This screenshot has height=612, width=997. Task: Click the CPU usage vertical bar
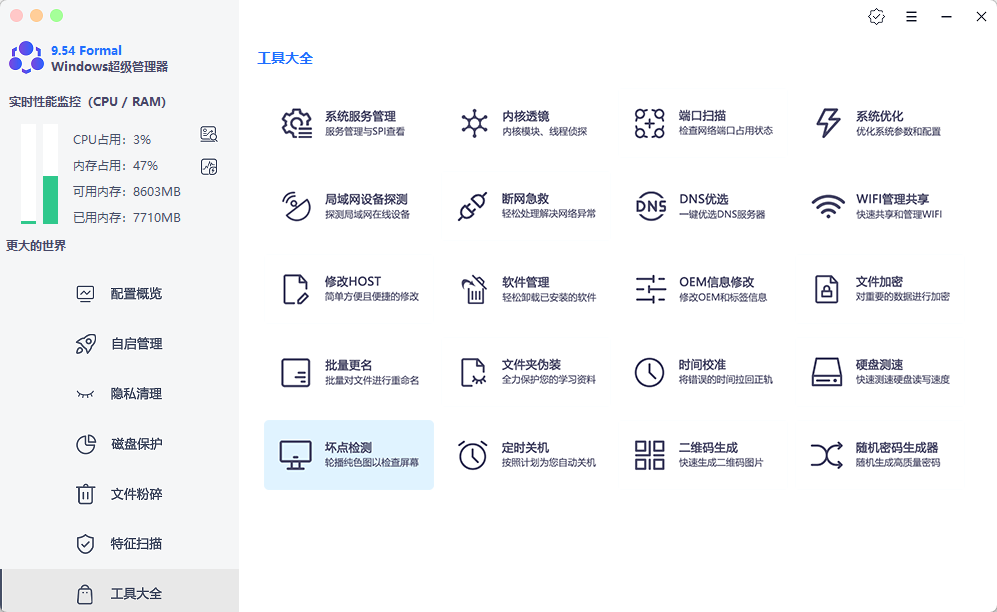[x=28, y=173]
